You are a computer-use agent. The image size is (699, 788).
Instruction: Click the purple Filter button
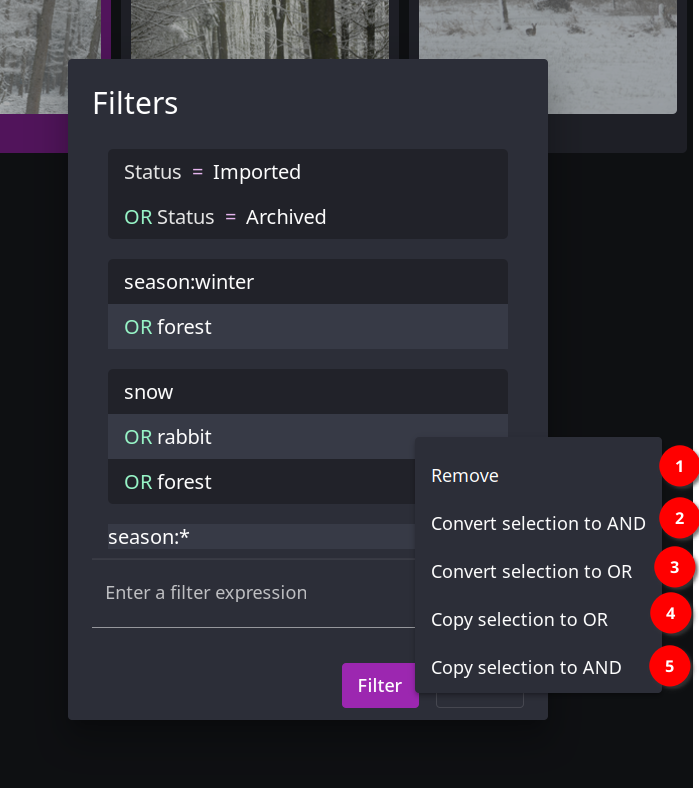(380, 685)
